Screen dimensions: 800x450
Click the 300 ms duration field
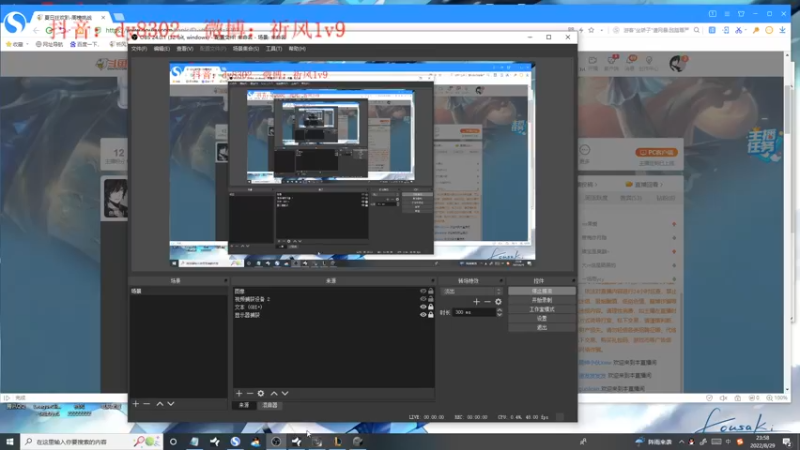pos(474,312)
